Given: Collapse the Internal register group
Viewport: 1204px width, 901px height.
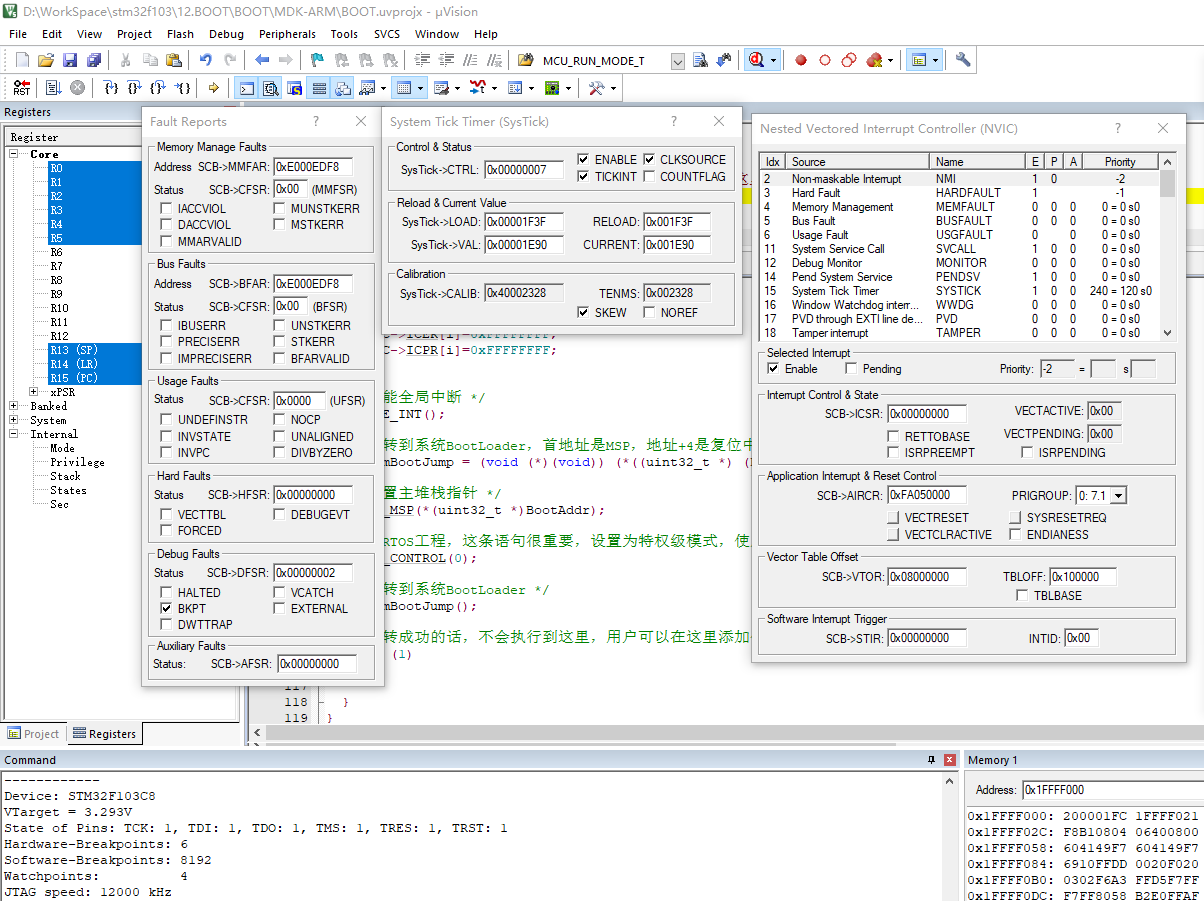Looking at the screenshot, I should click(x=15, y=434).
